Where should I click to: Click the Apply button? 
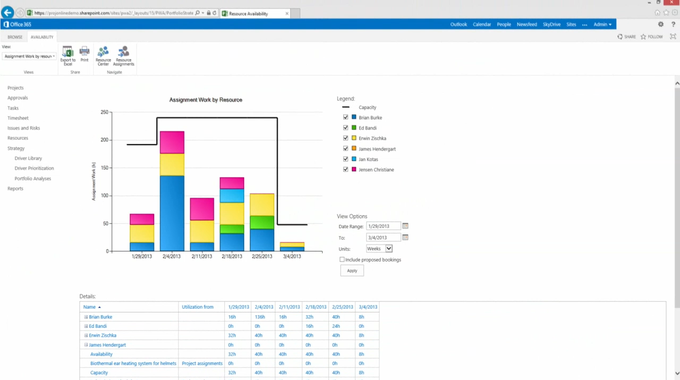tap(352, 271)
